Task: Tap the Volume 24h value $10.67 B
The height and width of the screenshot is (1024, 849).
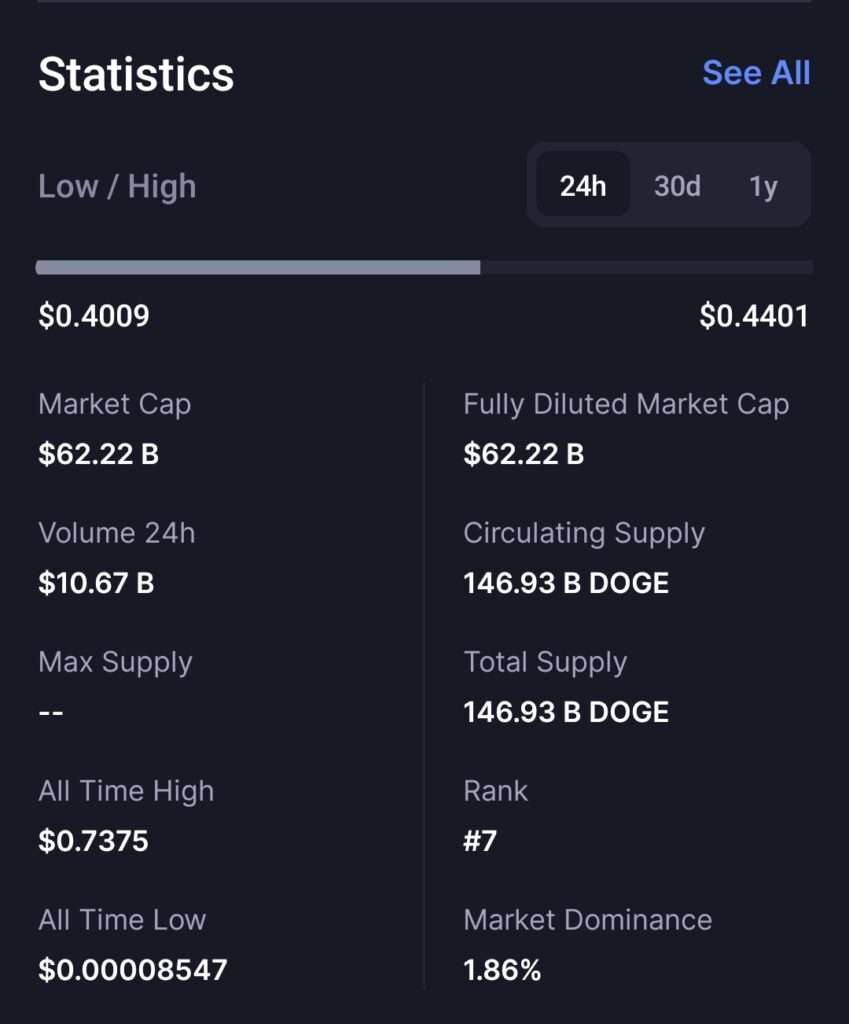Action: pos(97,583)
